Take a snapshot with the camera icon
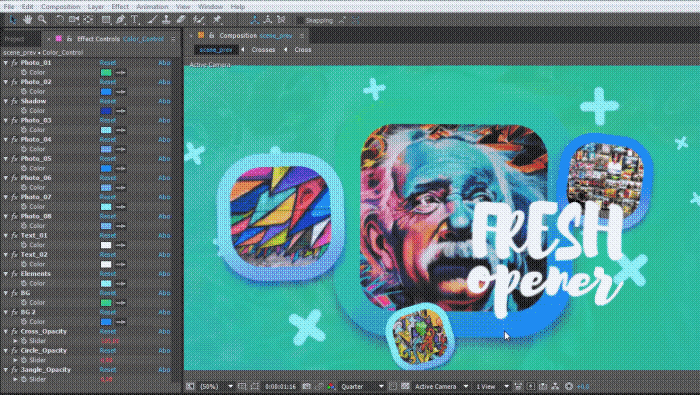This screenshot has height=395, width=700. (307, 387)
